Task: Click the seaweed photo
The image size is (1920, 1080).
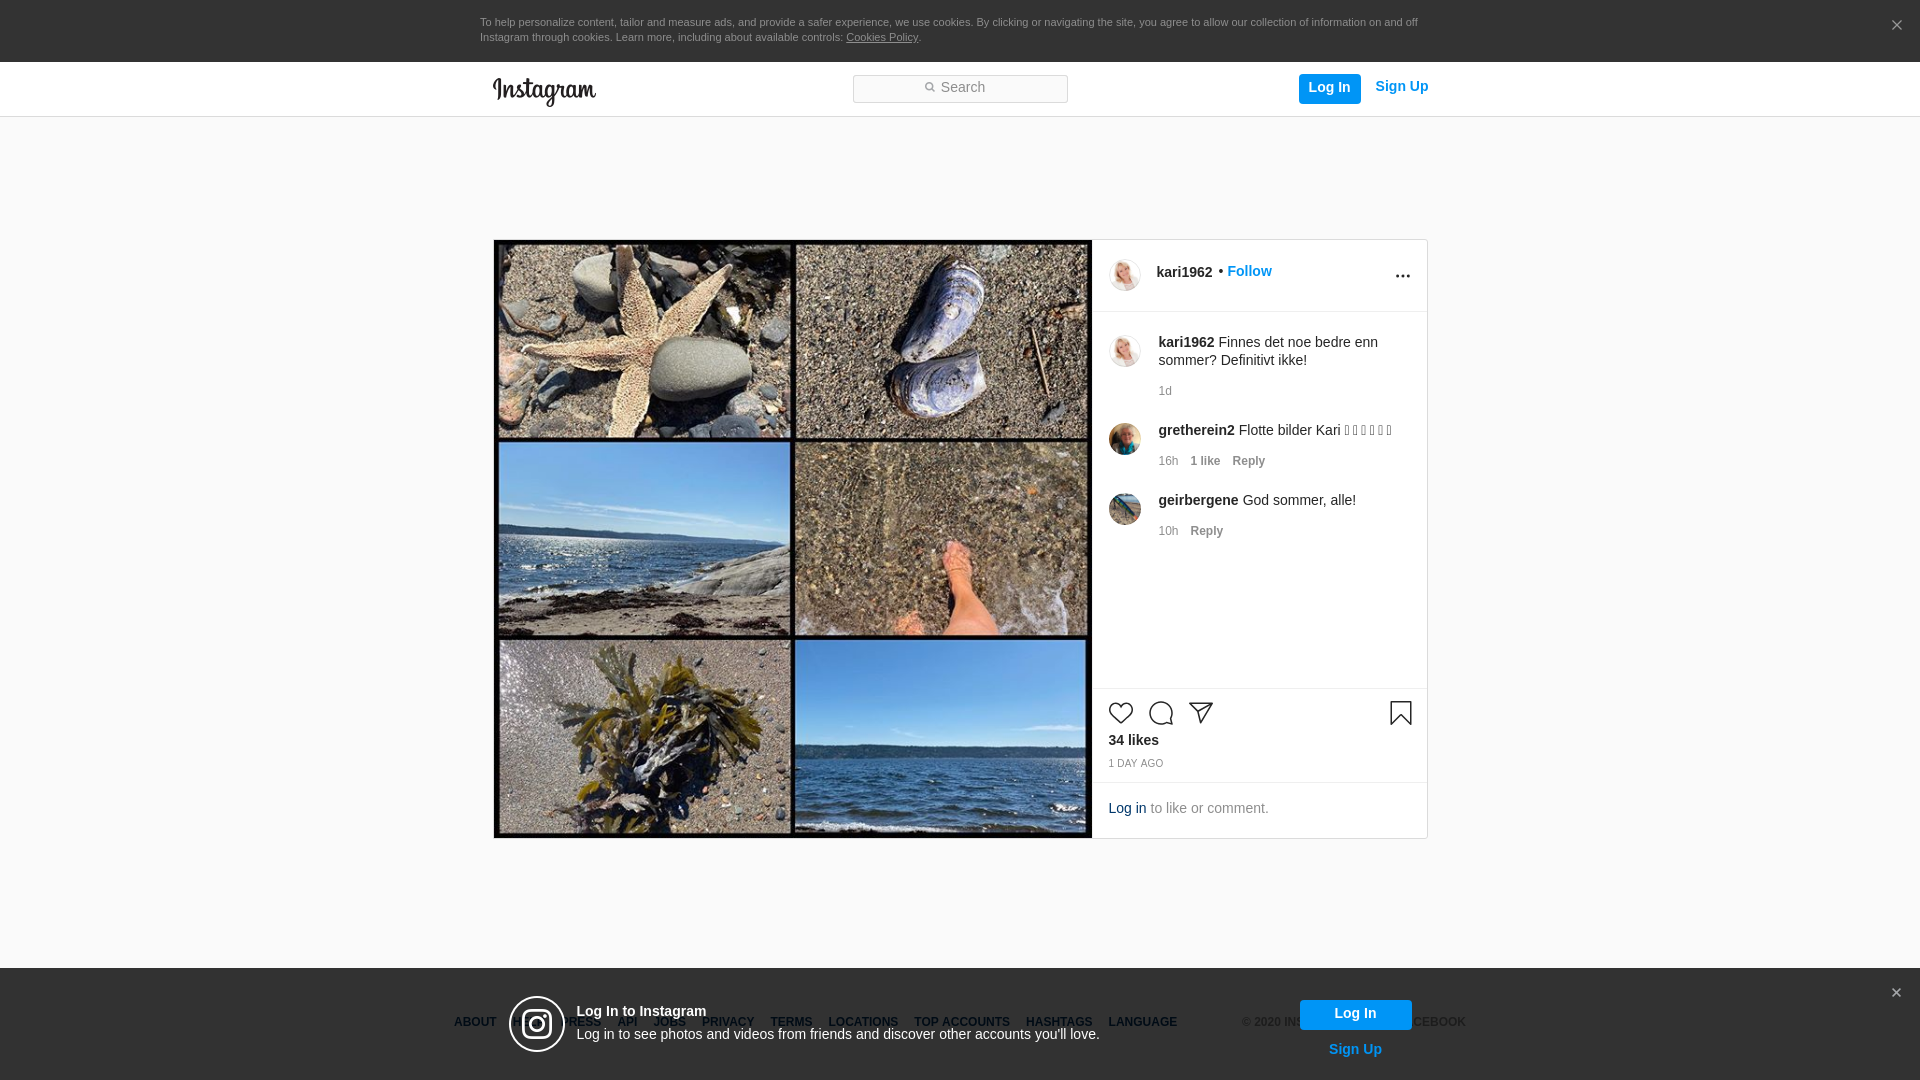Action: pyautogui.click(x=644, y=737)
